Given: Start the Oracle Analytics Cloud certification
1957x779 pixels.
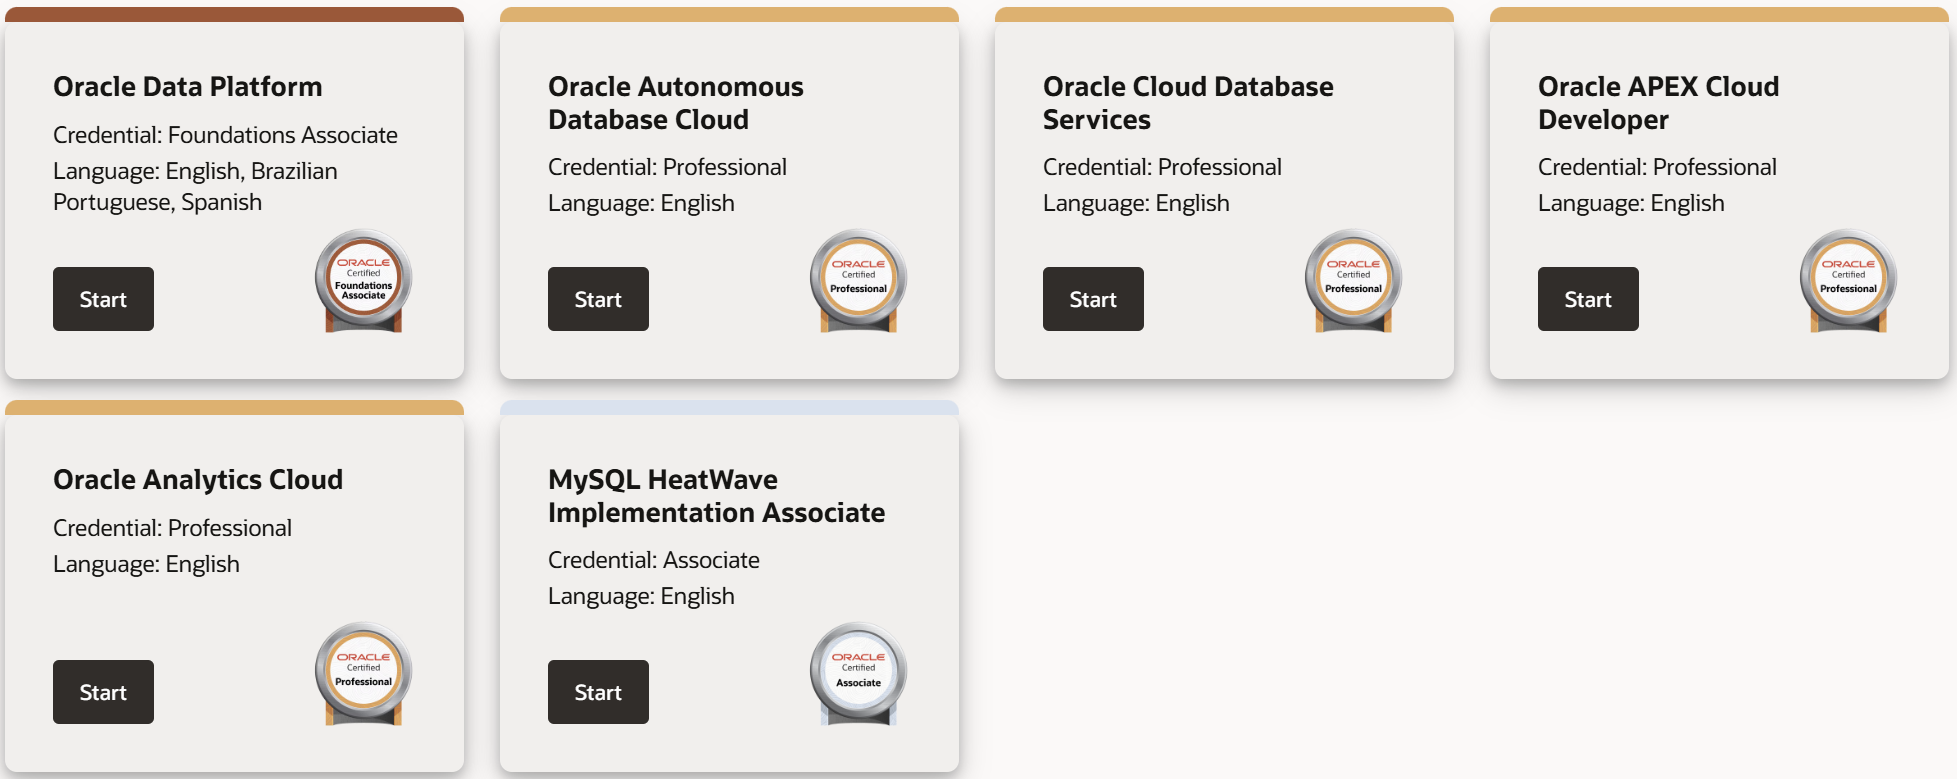Looking at the screenshot, I should tap(103, 692).
